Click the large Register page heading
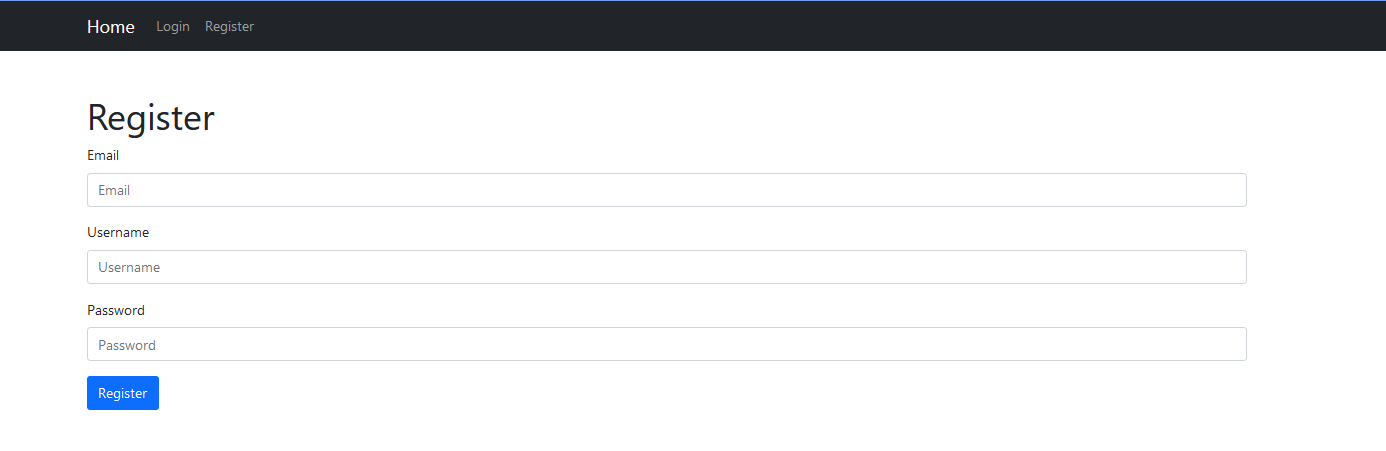1386x451 pixels. [x=151, y=118]
